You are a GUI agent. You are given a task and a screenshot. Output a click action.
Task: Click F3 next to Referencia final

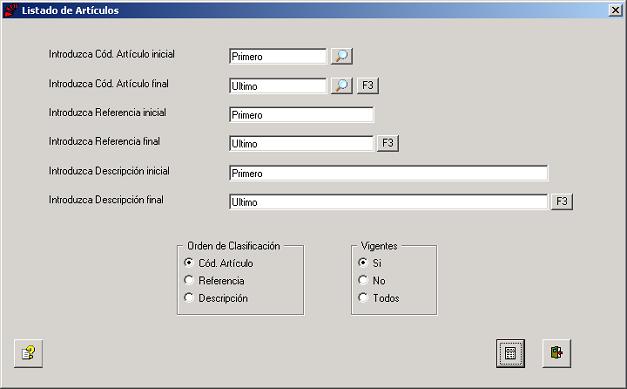(388, 143)
